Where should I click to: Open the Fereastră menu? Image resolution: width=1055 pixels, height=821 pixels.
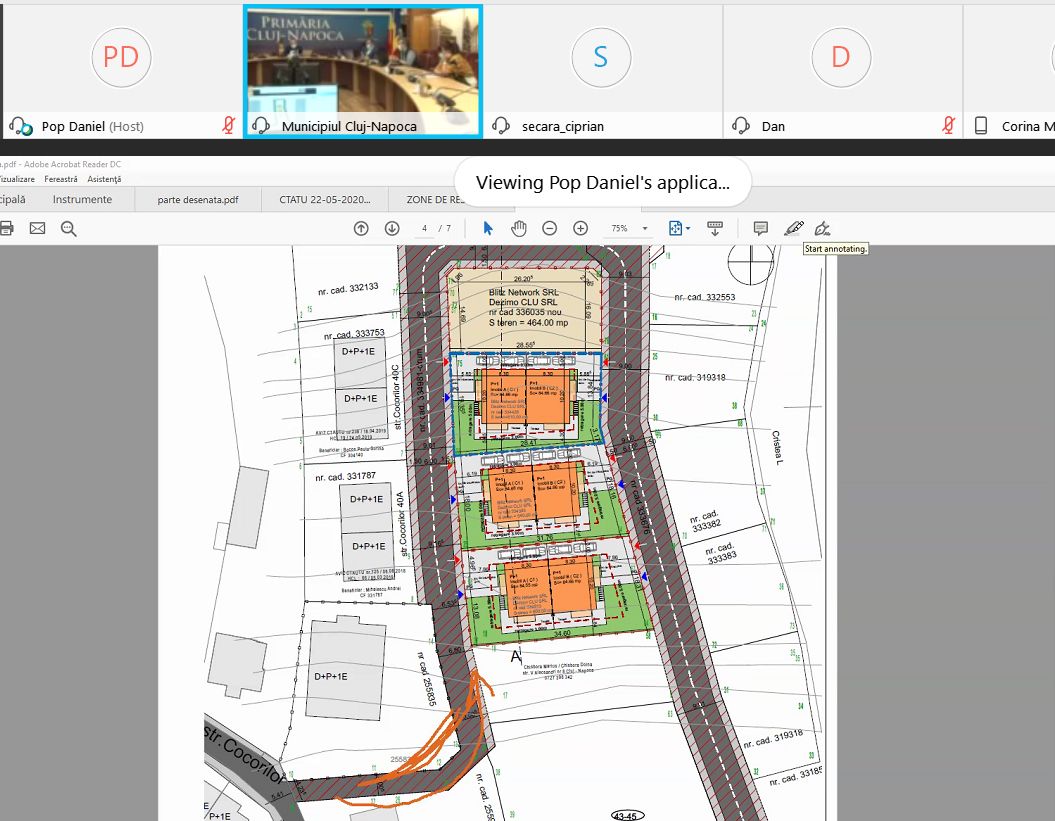(60, 179)
